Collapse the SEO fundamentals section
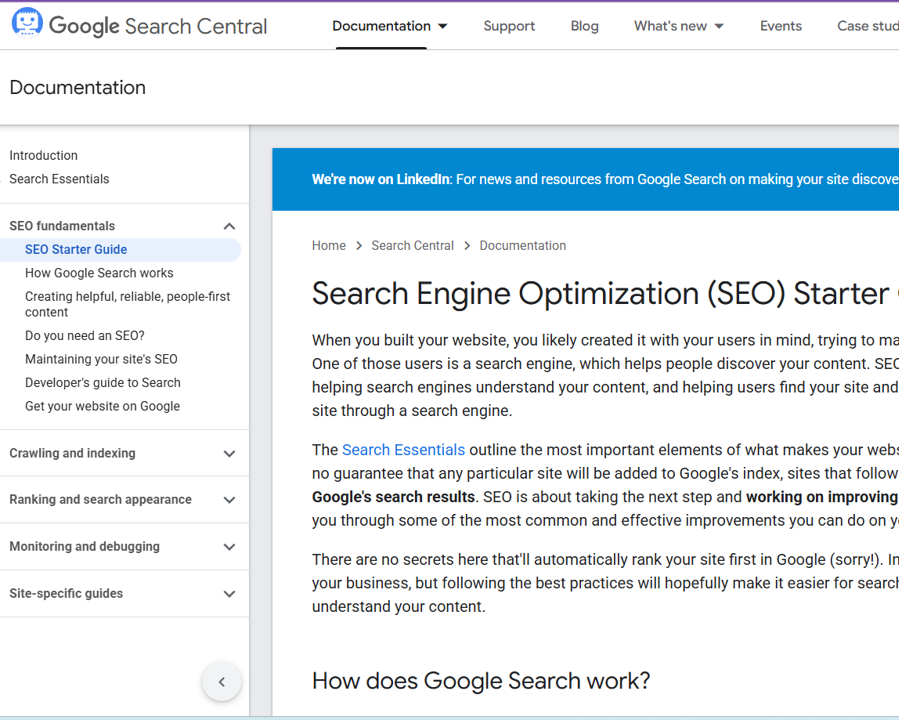Screen dimensions: 899x720 click(x=229, y=226)
